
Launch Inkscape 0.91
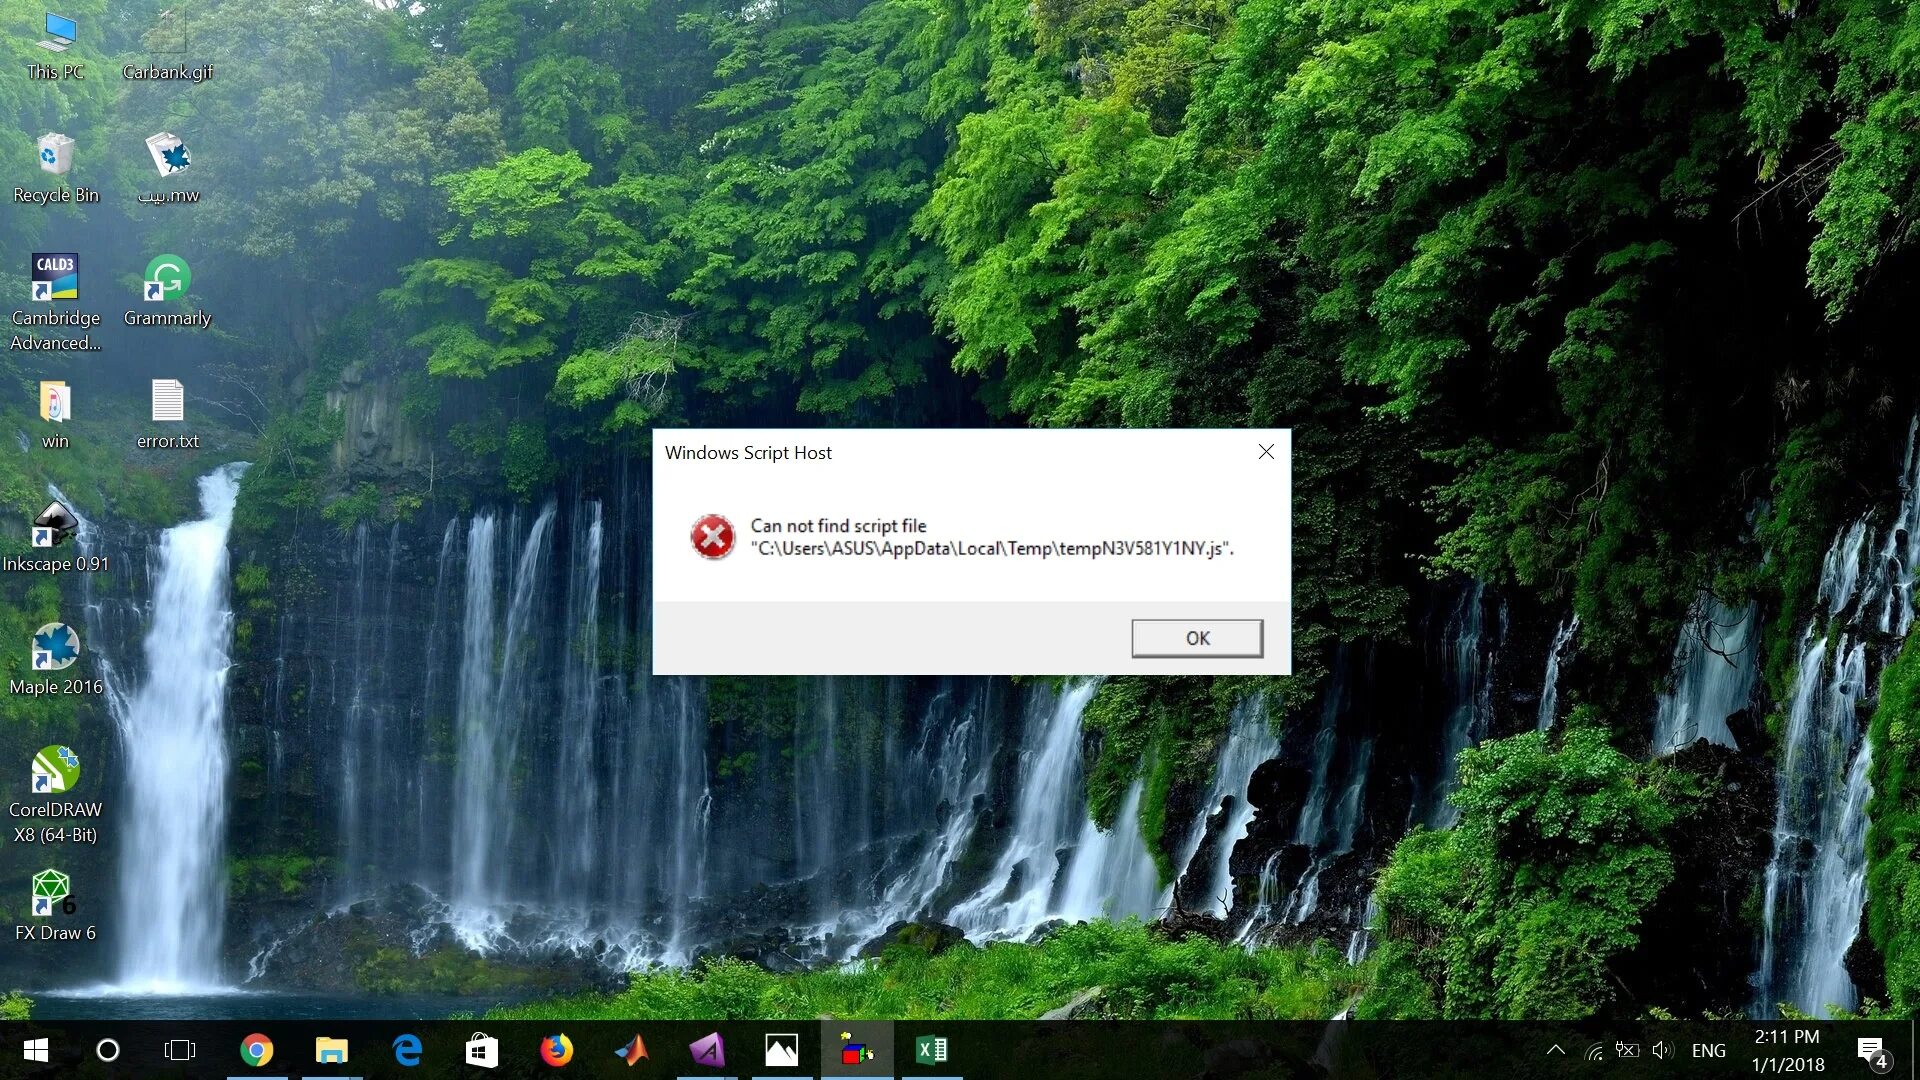tap(54, 525)
